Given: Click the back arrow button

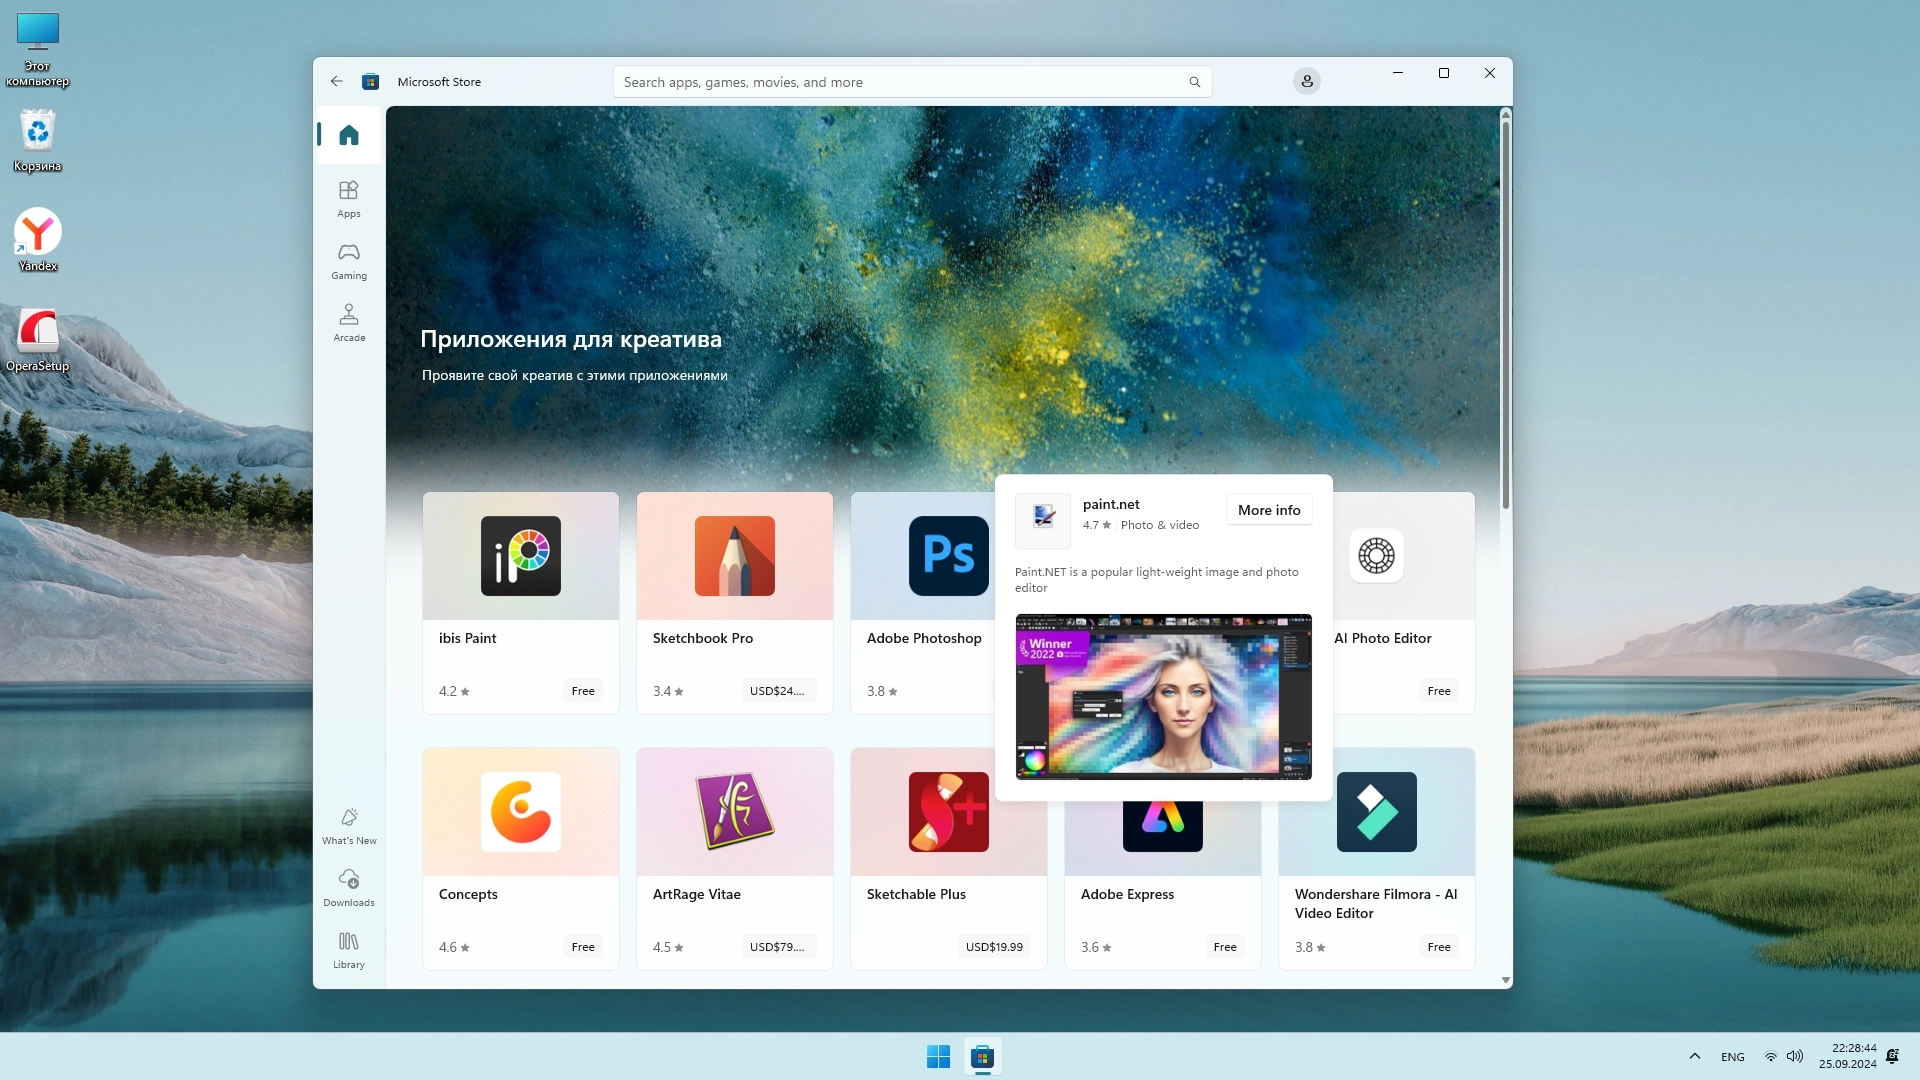Looking at the screenshot, I should 337,82.
